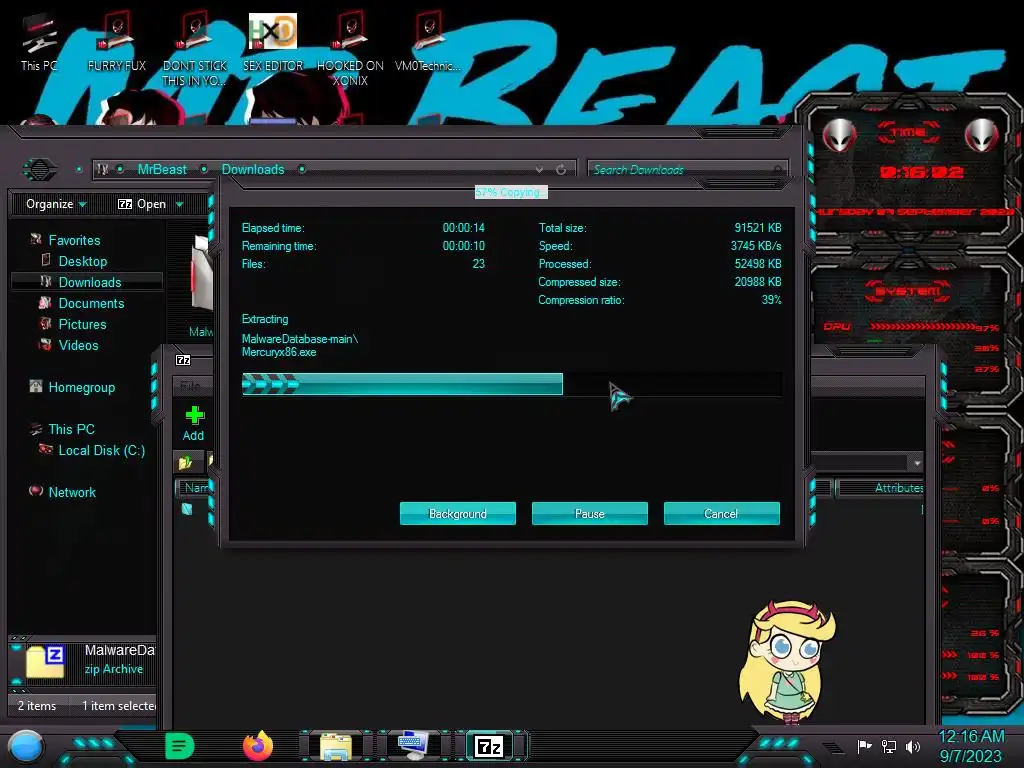Click the Favorites star icon

pyautogui.click(x=36, y=240)
